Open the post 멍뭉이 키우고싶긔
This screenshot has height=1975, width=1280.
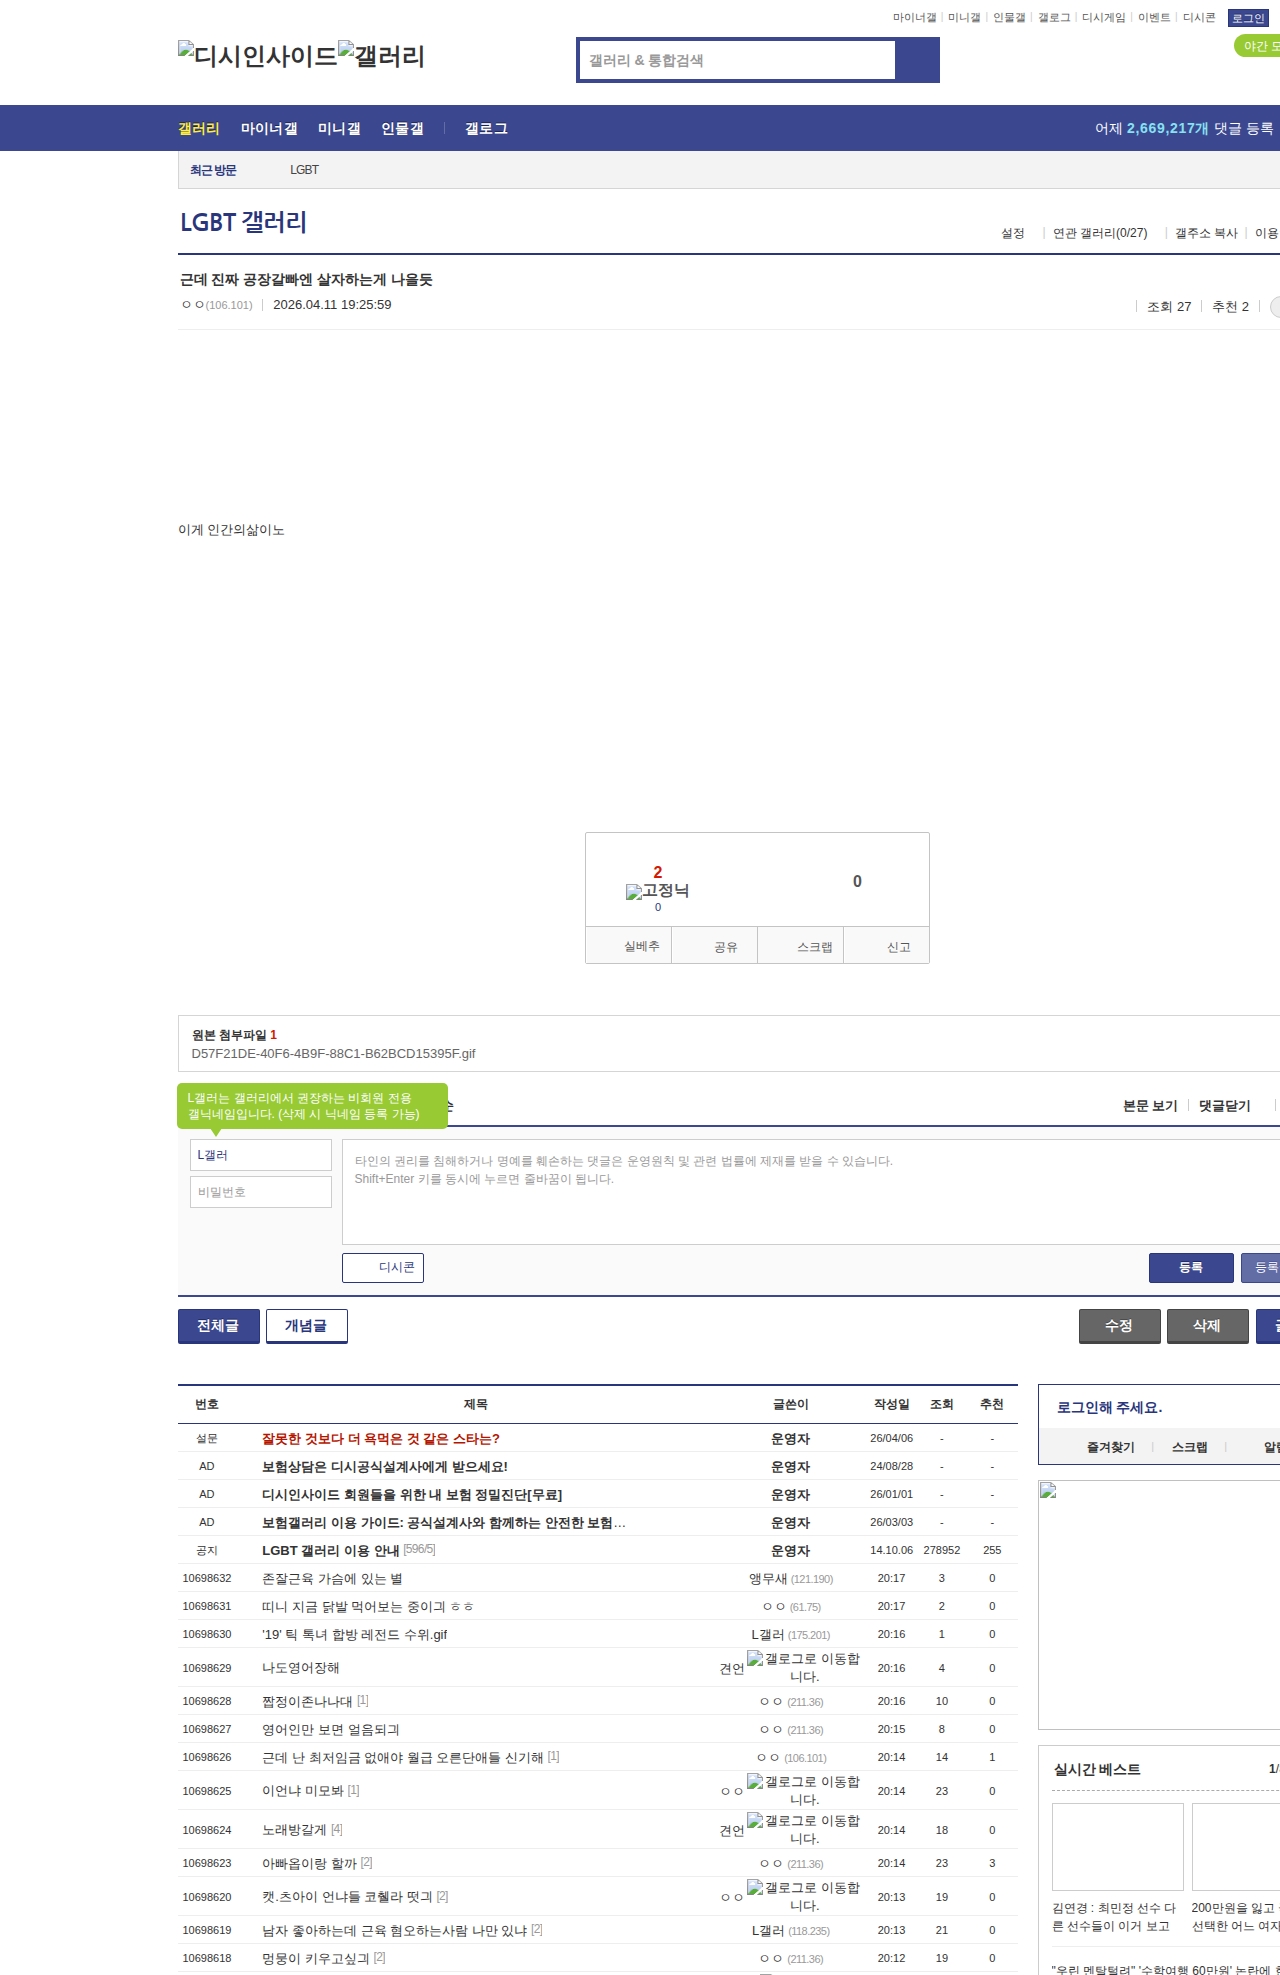[x=316, y=1959]
